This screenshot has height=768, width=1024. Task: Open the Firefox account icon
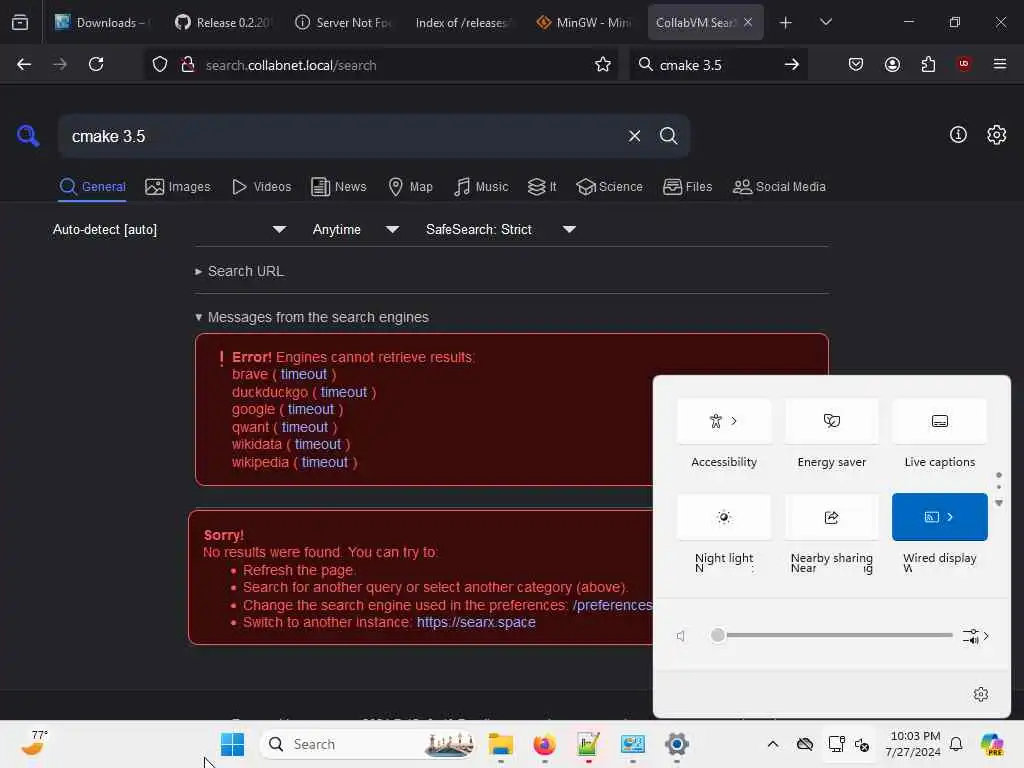click(x=892, y=64)
